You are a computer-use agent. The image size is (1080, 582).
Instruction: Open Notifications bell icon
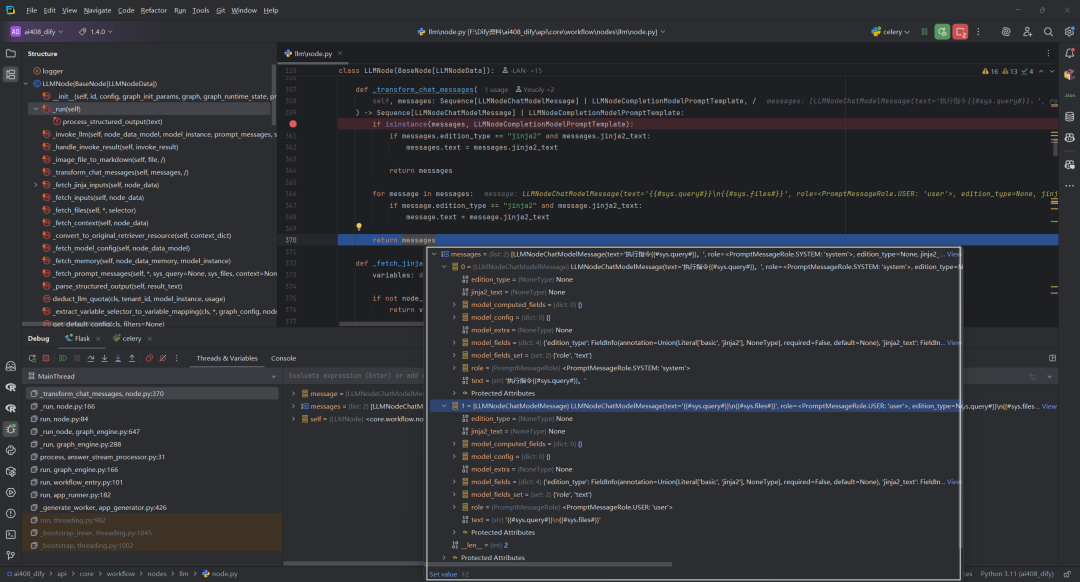click(1069, 53)
